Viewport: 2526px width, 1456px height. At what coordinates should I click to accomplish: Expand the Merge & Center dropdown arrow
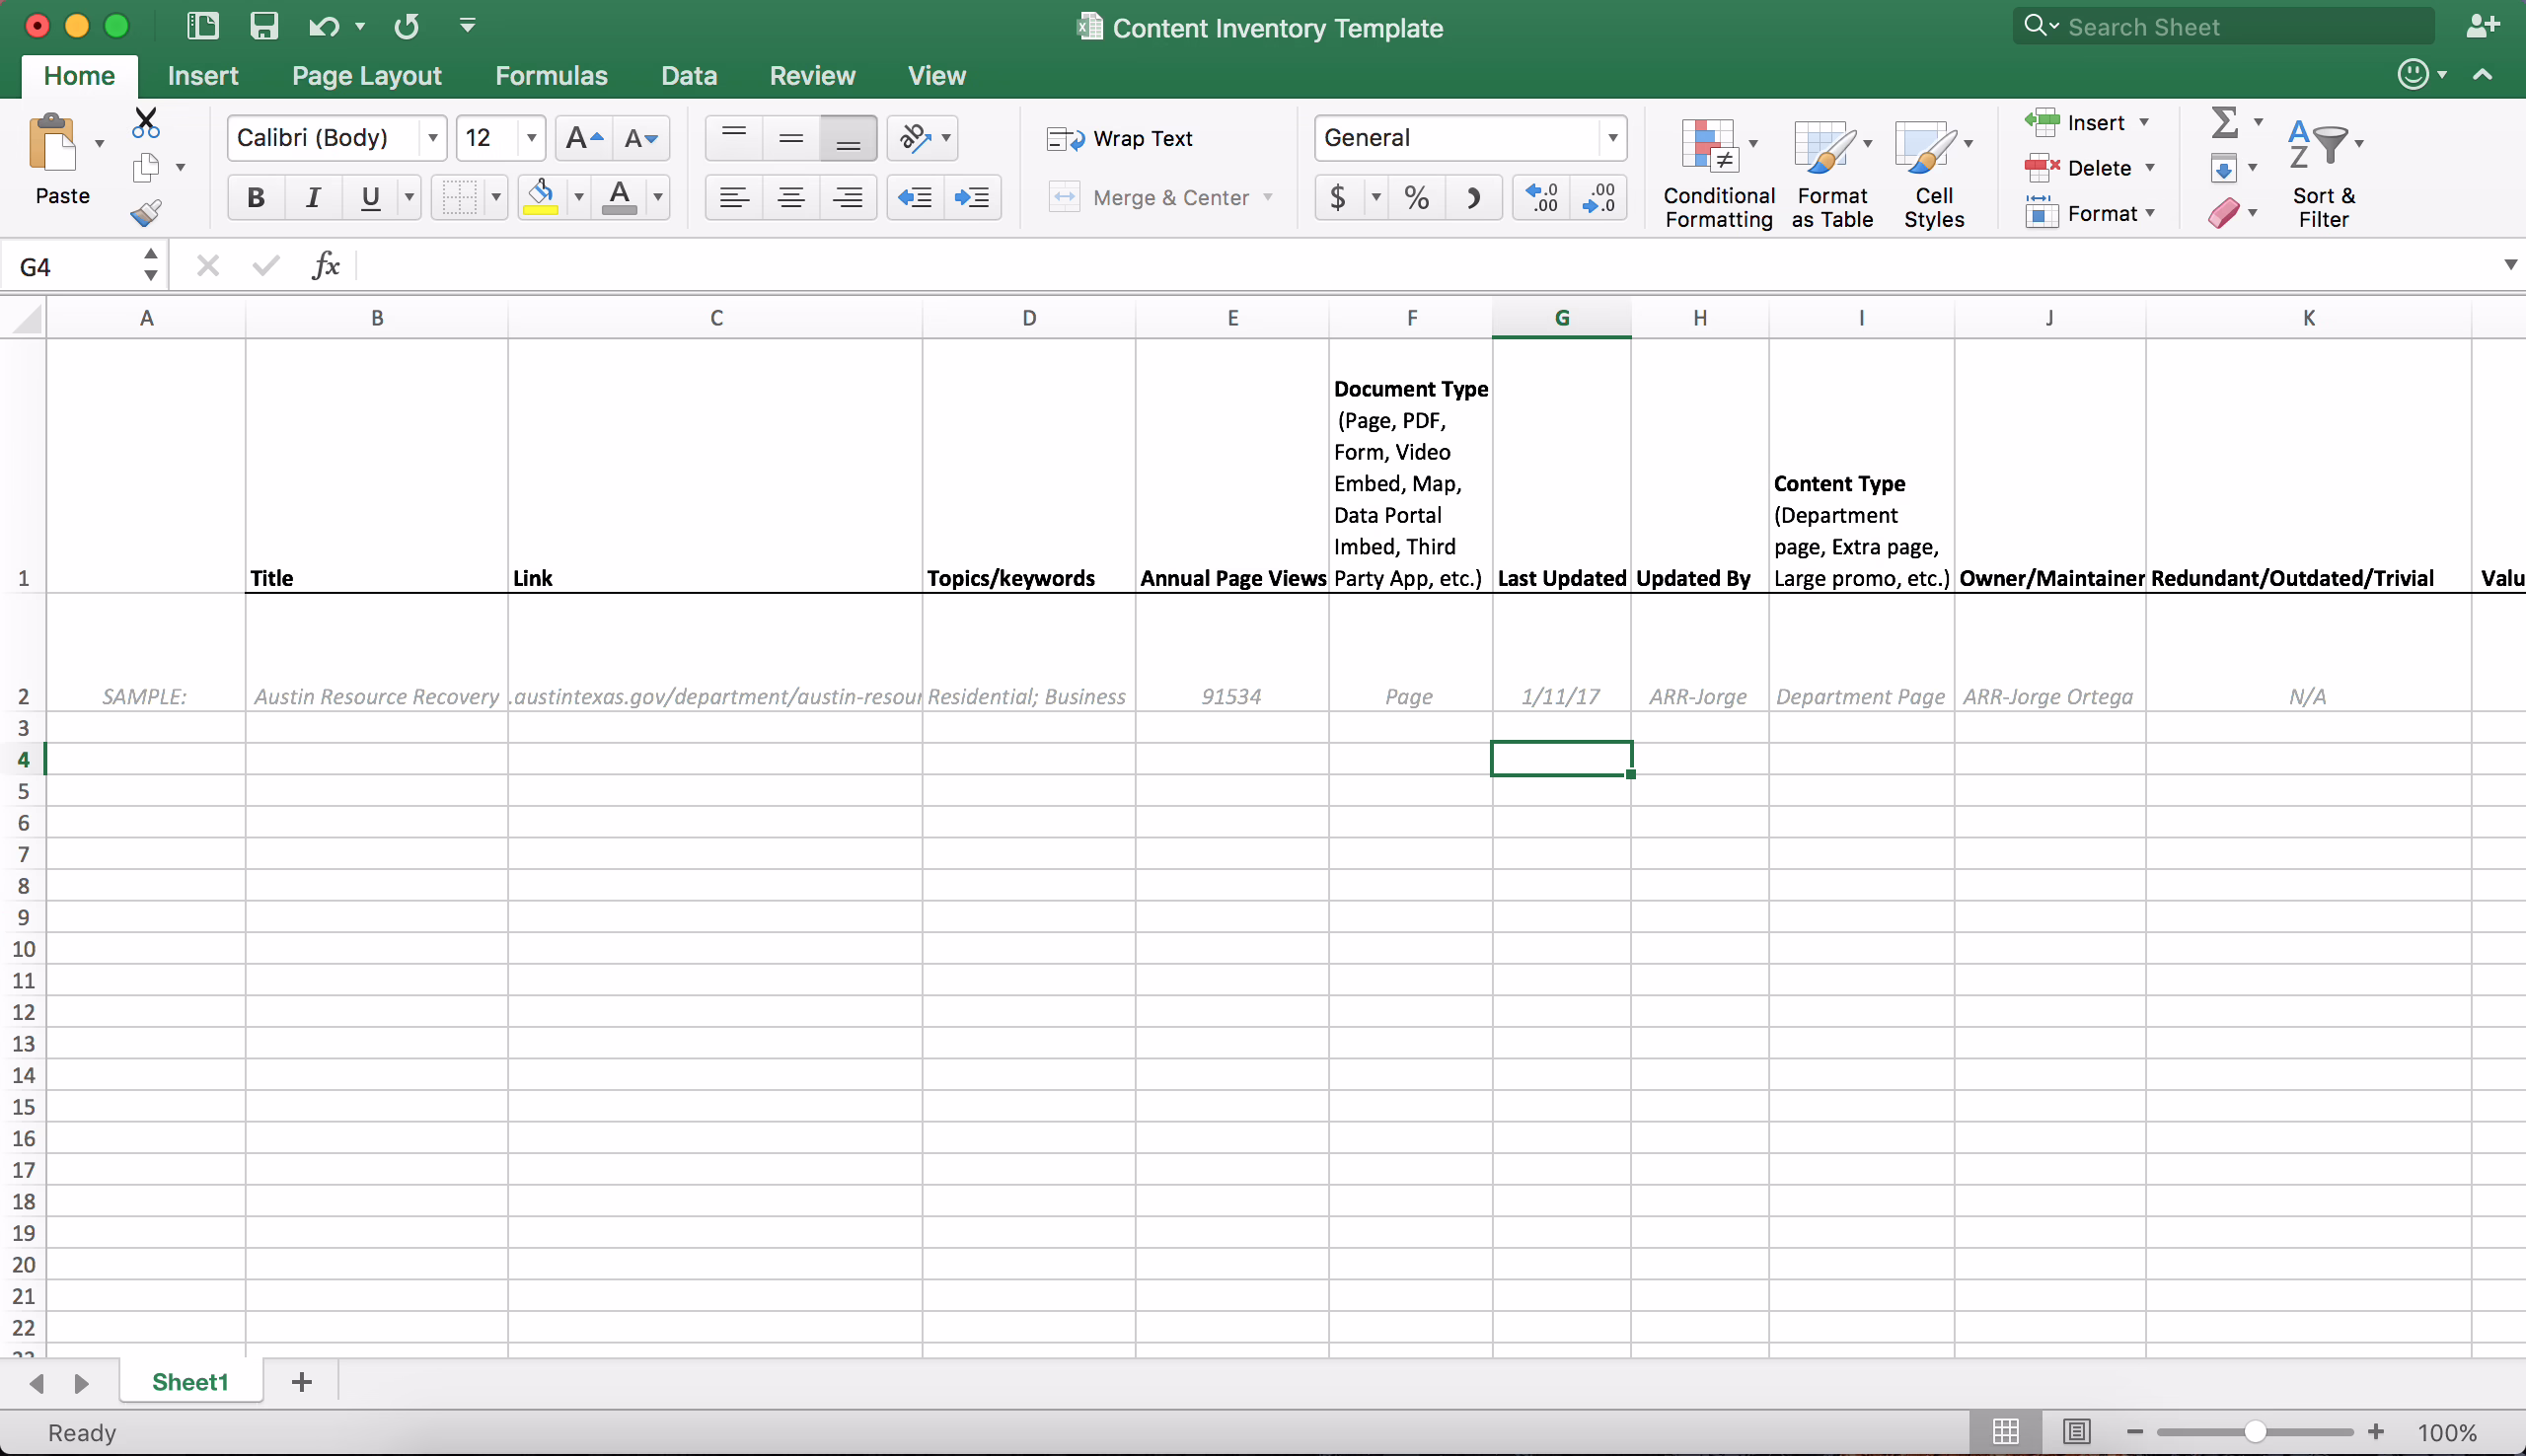coord(1268,197)
